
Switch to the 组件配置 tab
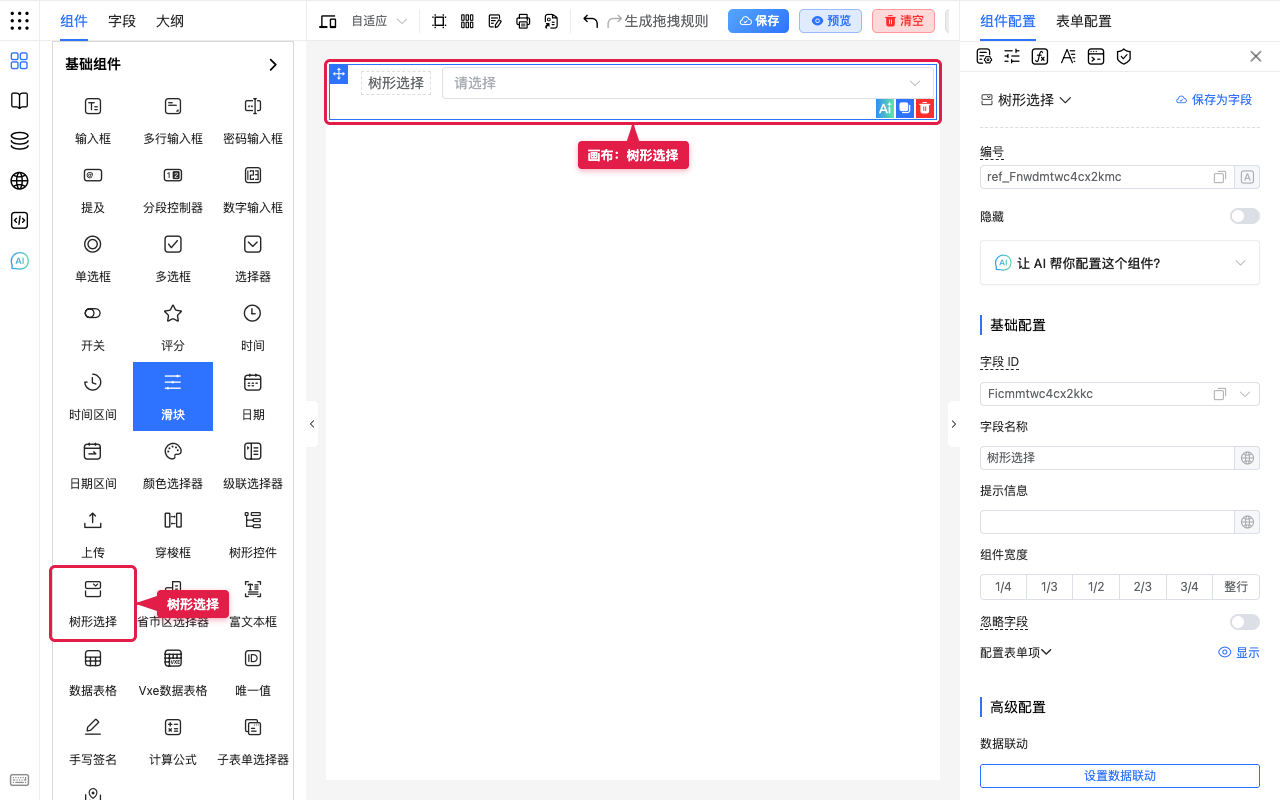click(1008, 21)
